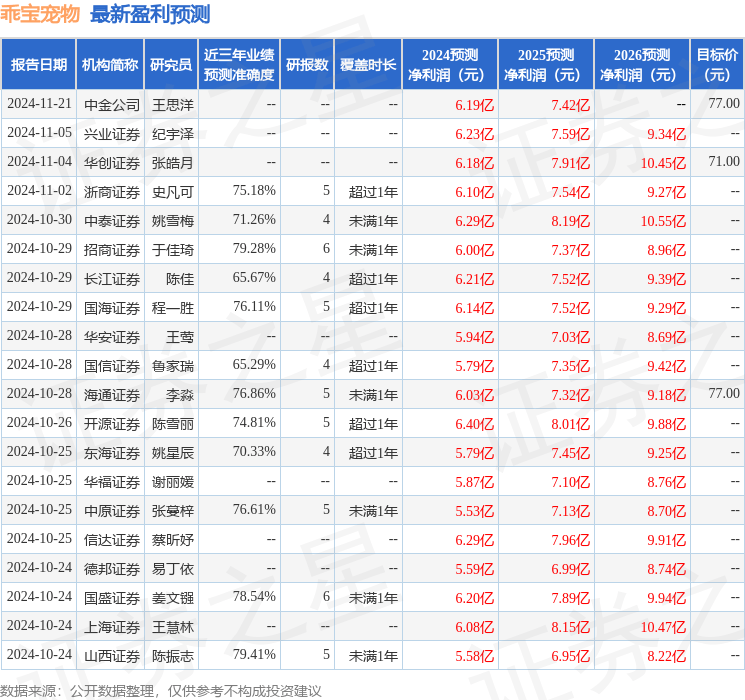Select the 华安证券 institution cell
745x700 pixels.
[112, 337]
